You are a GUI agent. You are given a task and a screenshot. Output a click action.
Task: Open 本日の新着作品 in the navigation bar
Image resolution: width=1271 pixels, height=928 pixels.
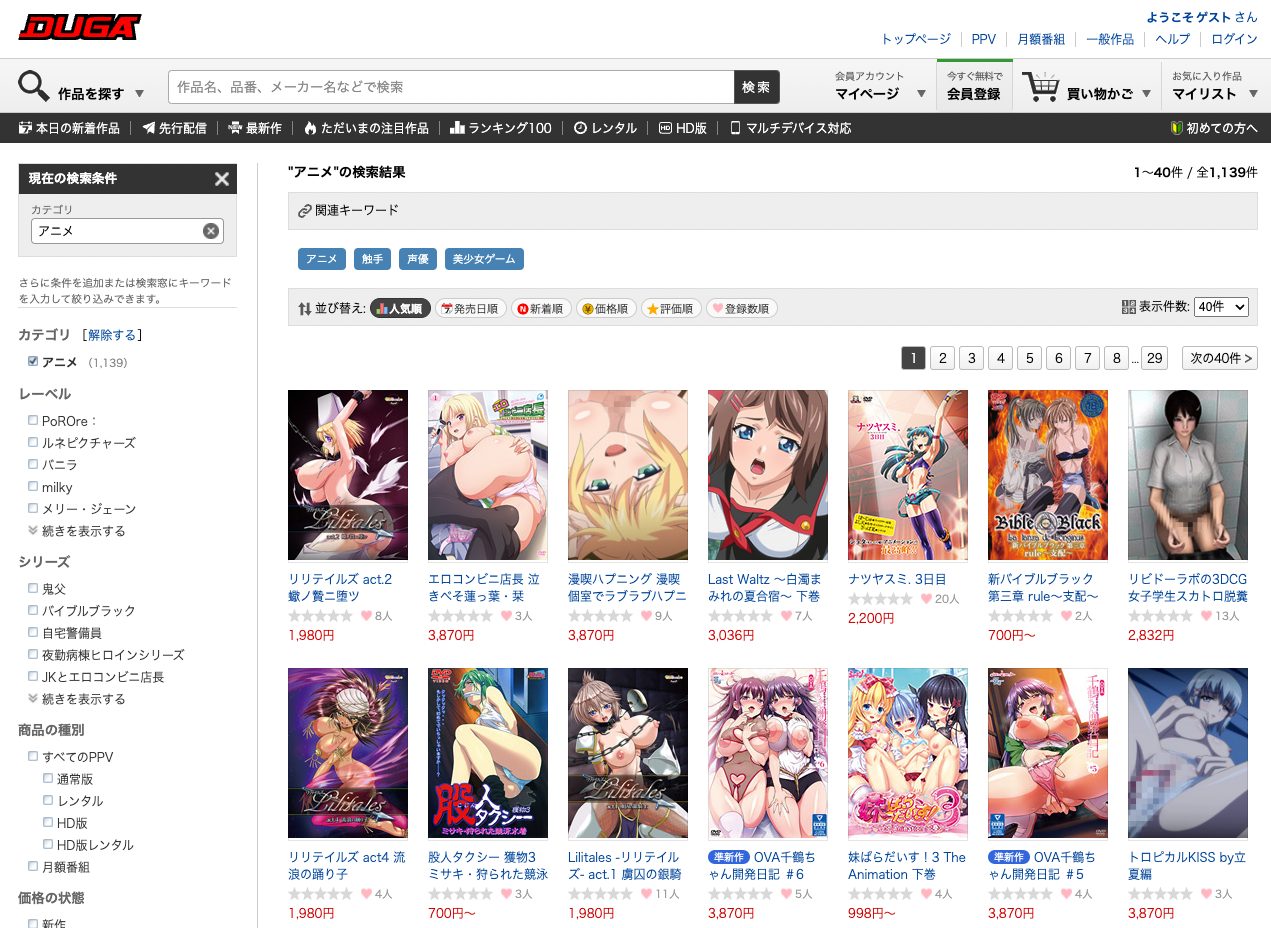pos(69,128)
